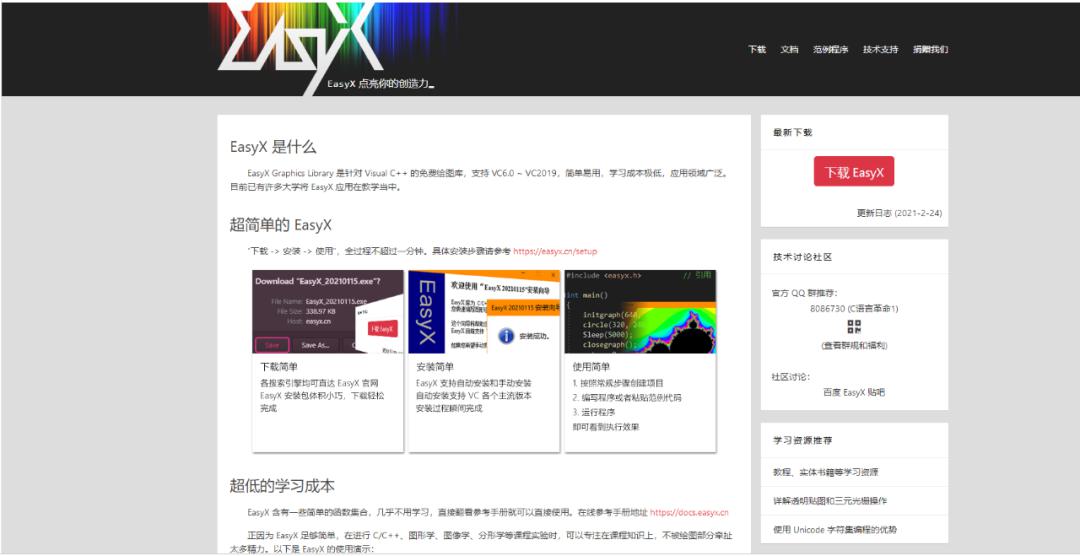Click the EasyX 是什么 heading
Screen dimensions: 1080x556
coord(273,147)
